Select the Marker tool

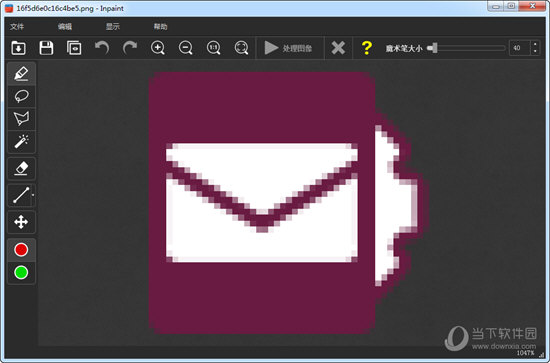click(21, 74)
